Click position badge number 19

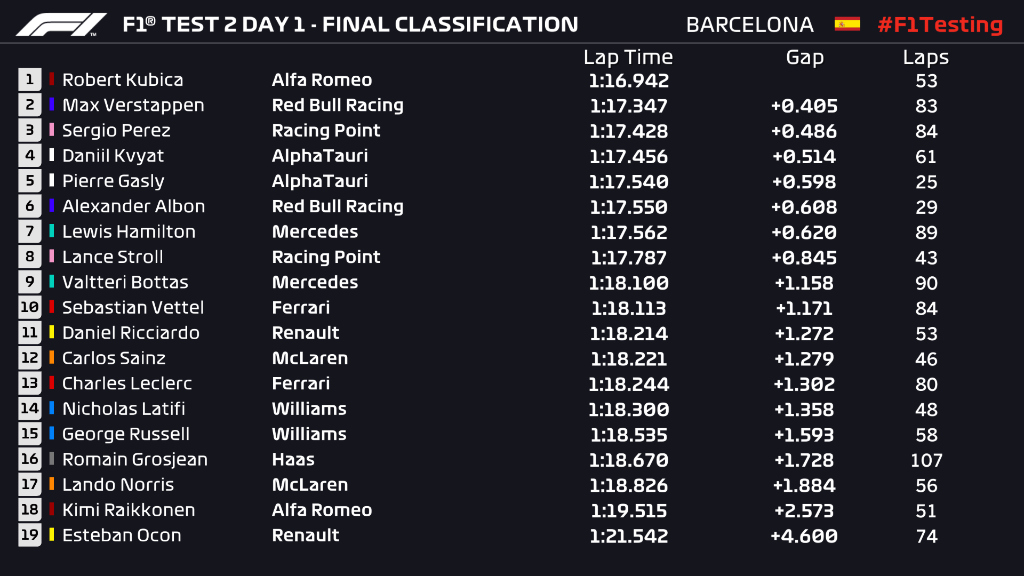pos(29,536)
